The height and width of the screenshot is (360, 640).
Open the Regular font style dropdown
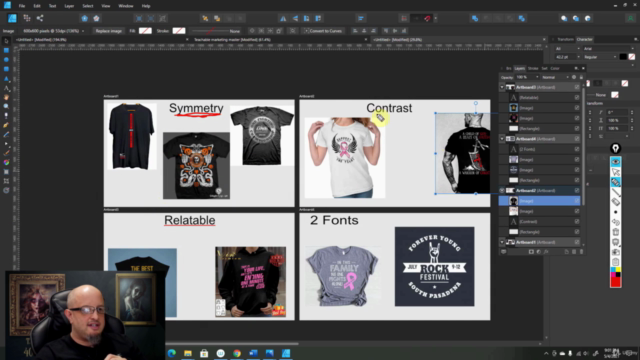point(600,57)
